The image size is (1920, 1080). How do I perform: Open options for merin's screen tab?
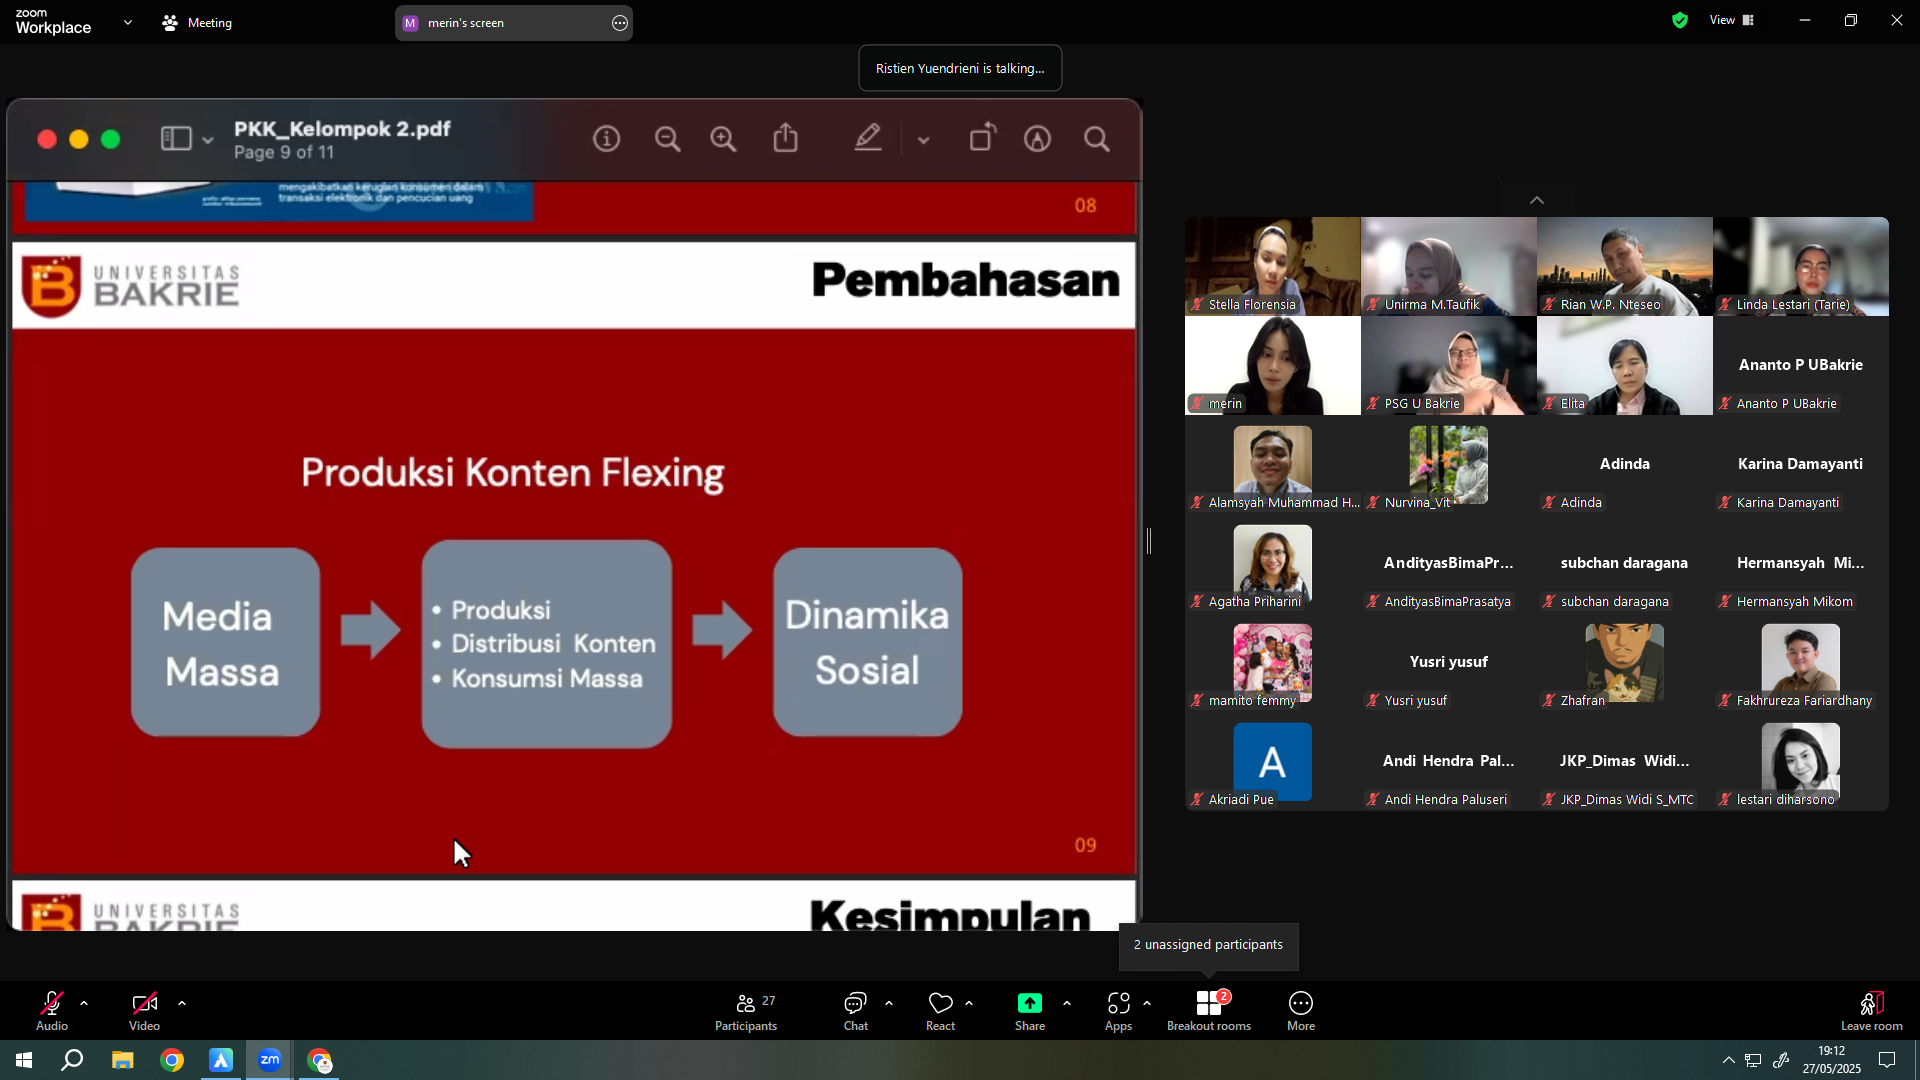click(x=620, y=23)
